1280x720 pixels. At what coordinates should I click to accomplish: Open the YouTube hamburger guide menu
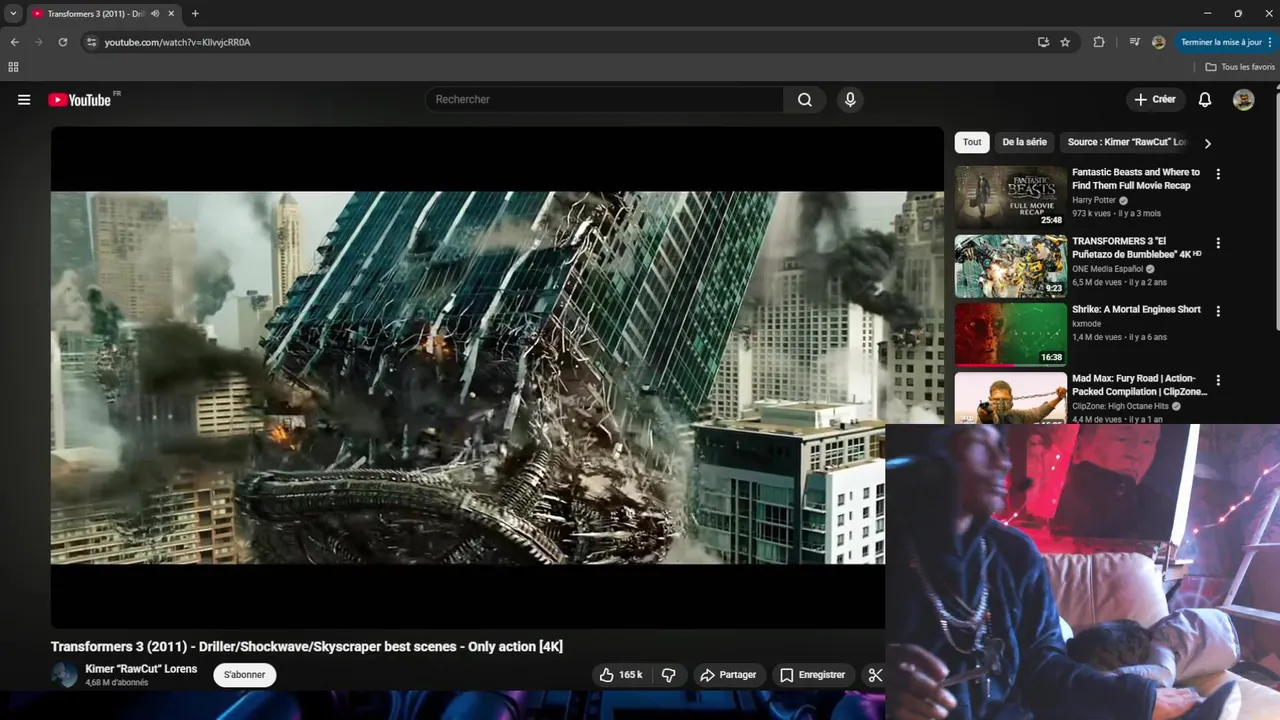[24, 100]
